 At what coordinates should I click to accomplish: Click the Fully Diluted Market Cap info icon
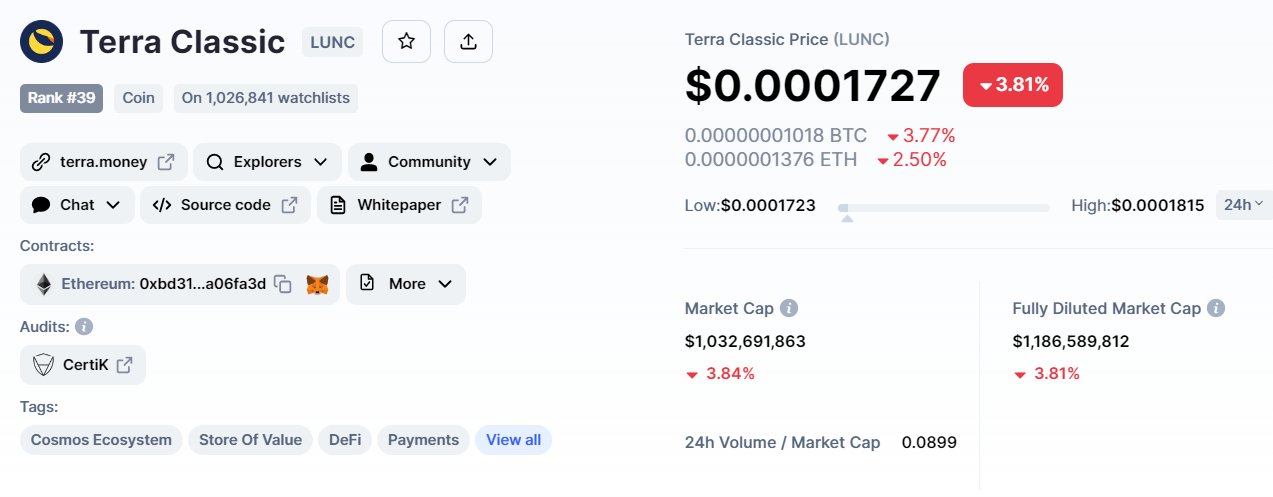(1216, 308)
